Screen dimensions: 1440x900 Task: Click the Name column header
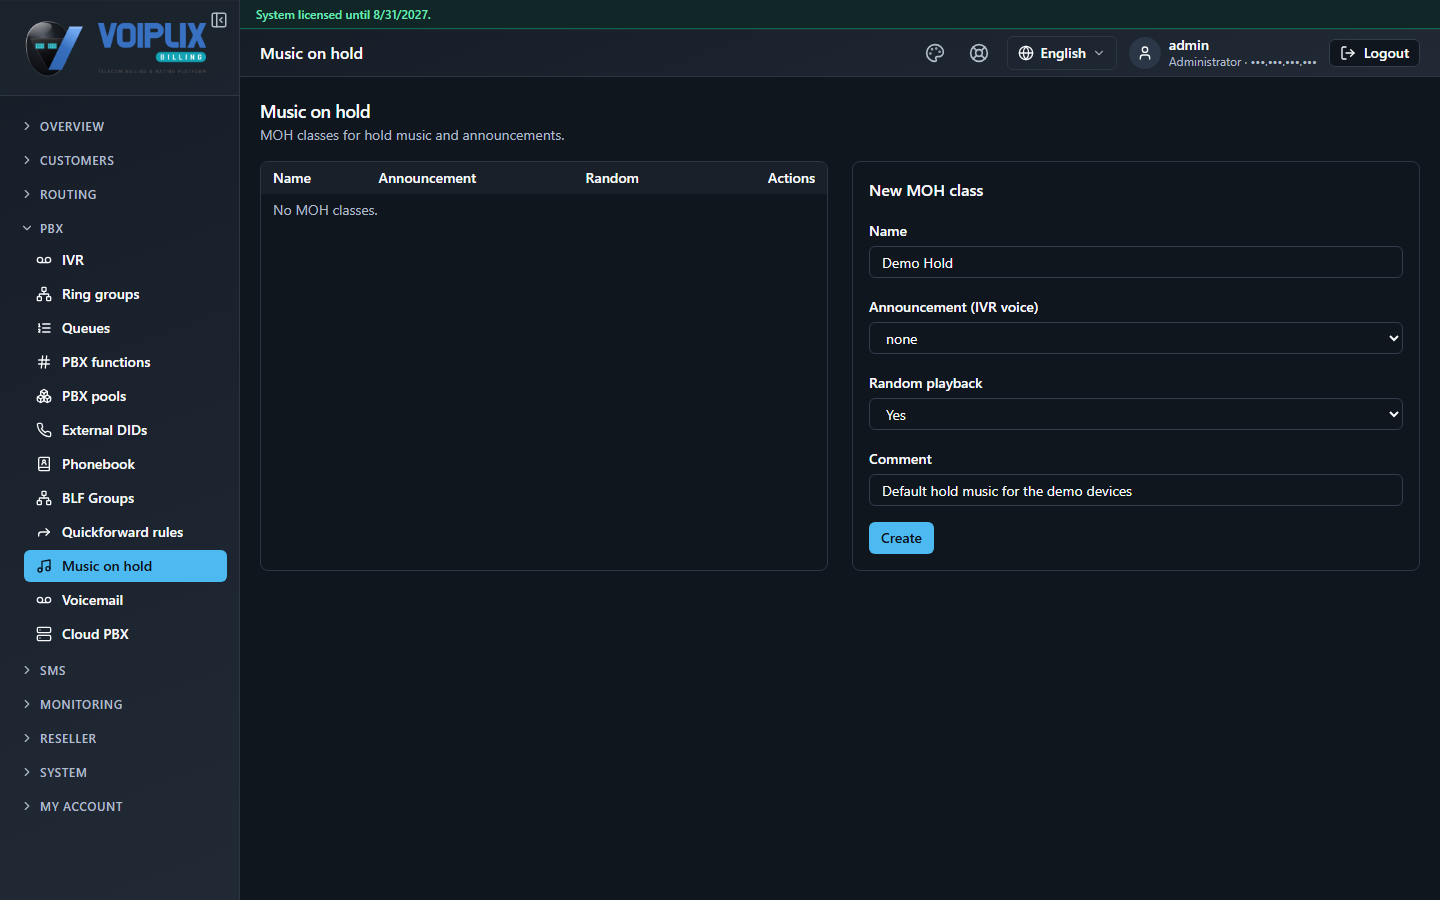pos(292,178)
